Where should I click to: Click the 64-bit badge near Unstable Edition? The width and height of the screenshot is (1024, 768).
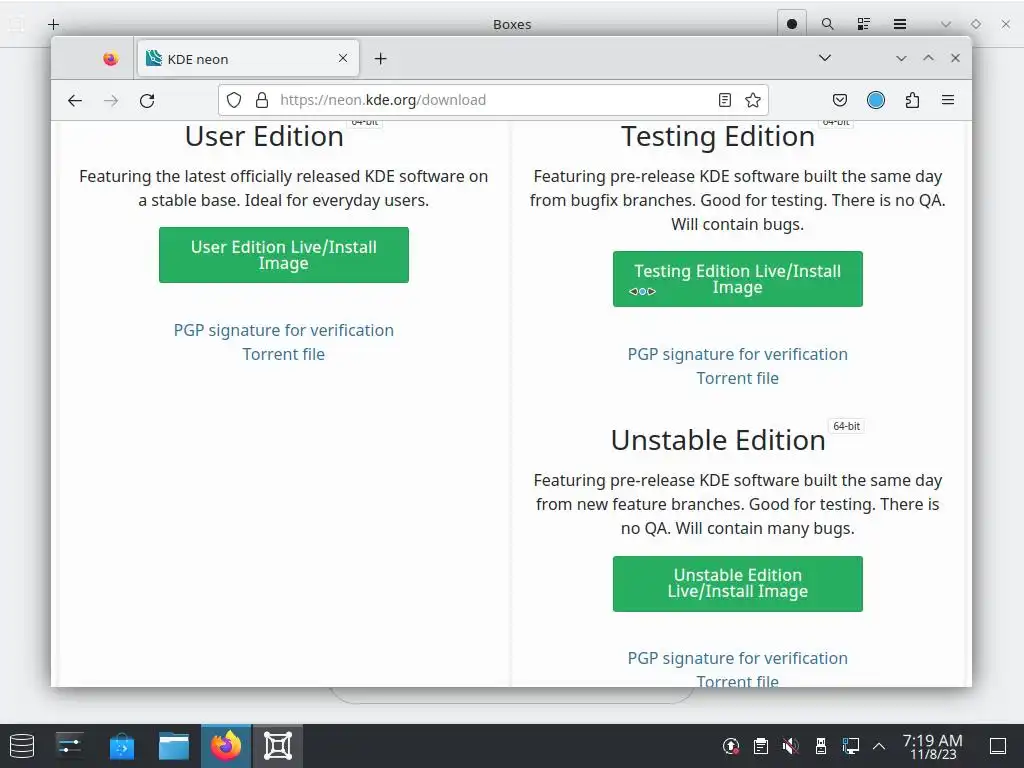coord(846,426)
